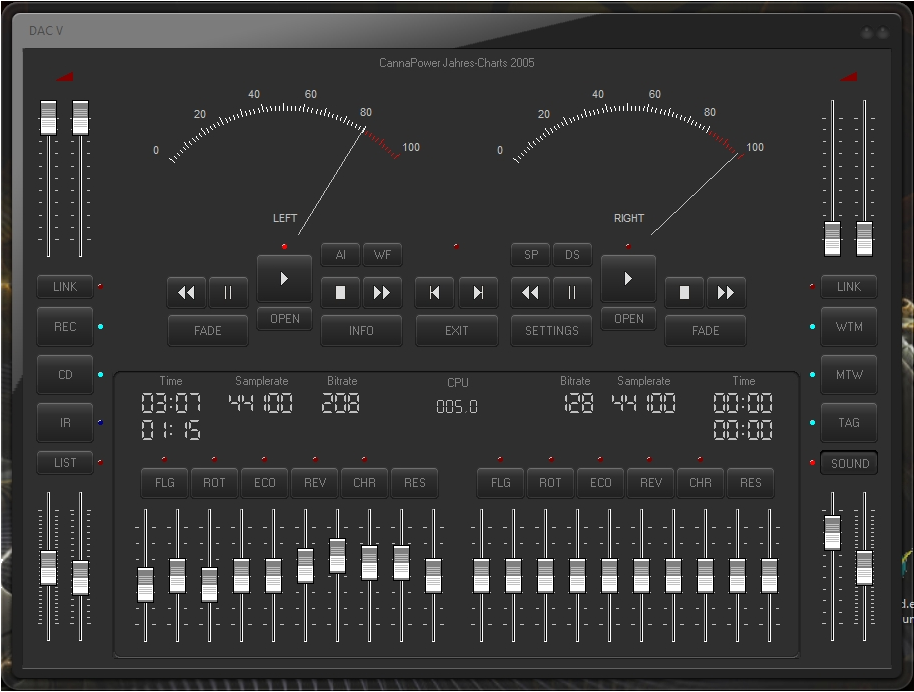Open the SETTINGS panel
The height and width of the screenshot is (692, 914).
pos(552,331)
